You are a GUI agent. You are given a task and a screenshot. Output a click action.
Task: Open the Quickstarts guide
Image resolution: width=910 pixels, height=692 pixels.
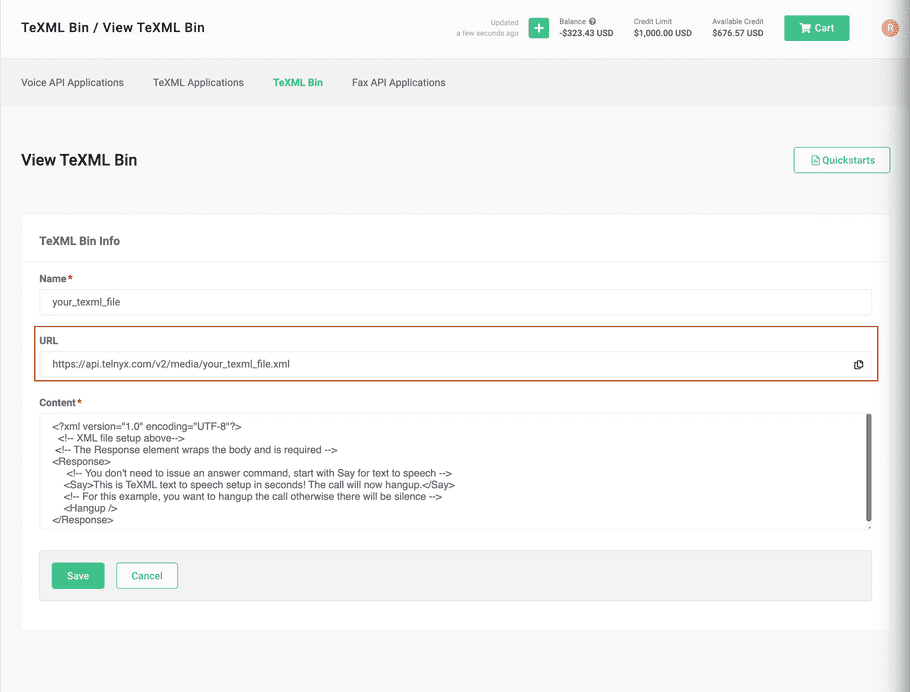click(841, 160)
